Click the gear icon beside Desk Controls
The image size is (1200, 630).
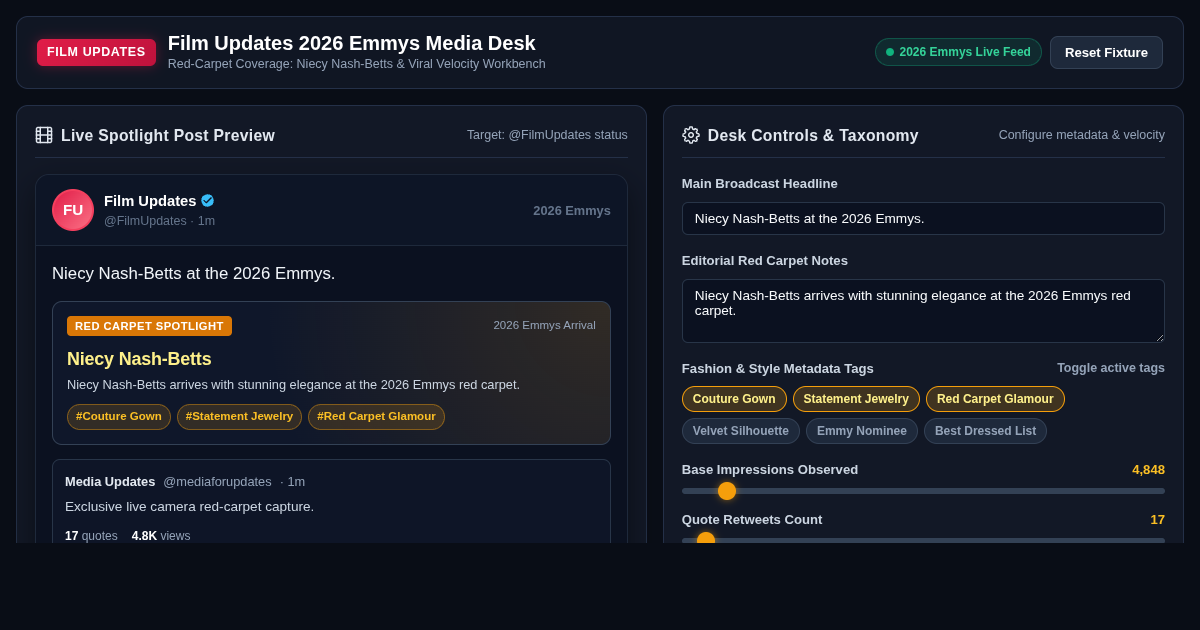(x=691, y=135)
